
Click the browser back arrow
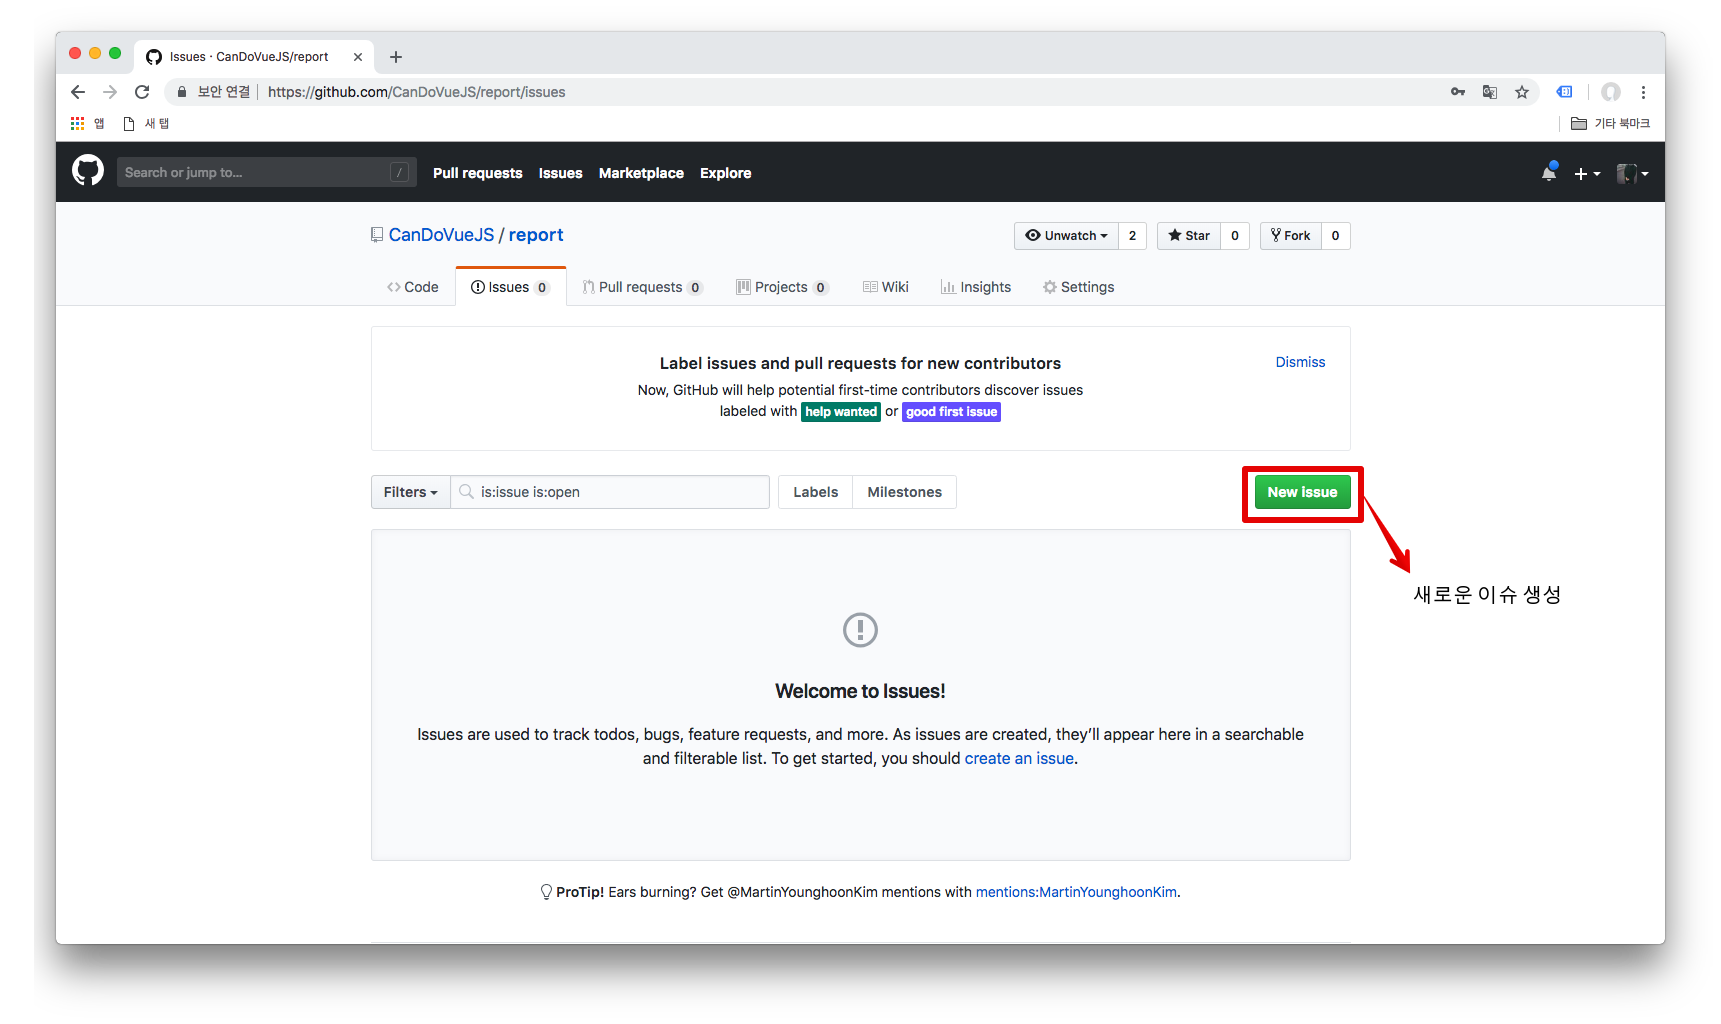click(78, 92)
